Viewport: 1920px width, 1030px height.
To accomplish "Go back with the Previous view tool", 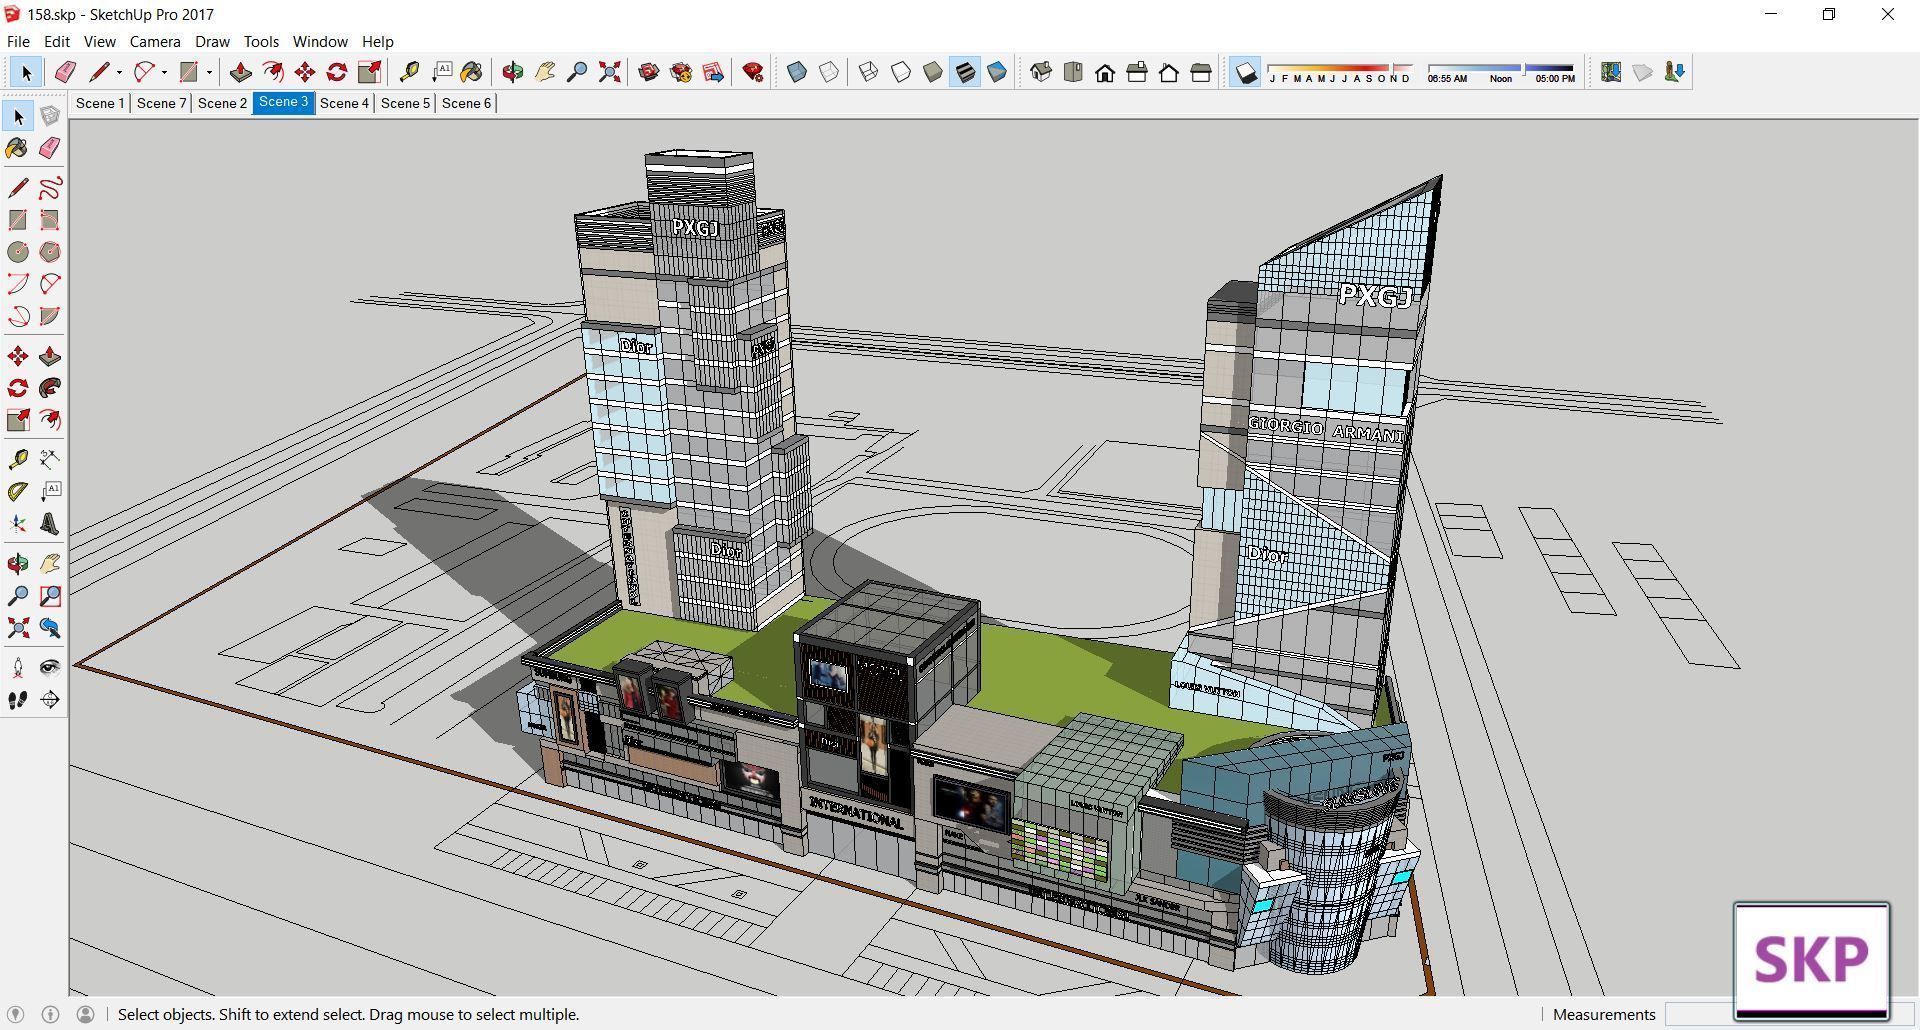I will pyautogui.click(x=50, y=628).
